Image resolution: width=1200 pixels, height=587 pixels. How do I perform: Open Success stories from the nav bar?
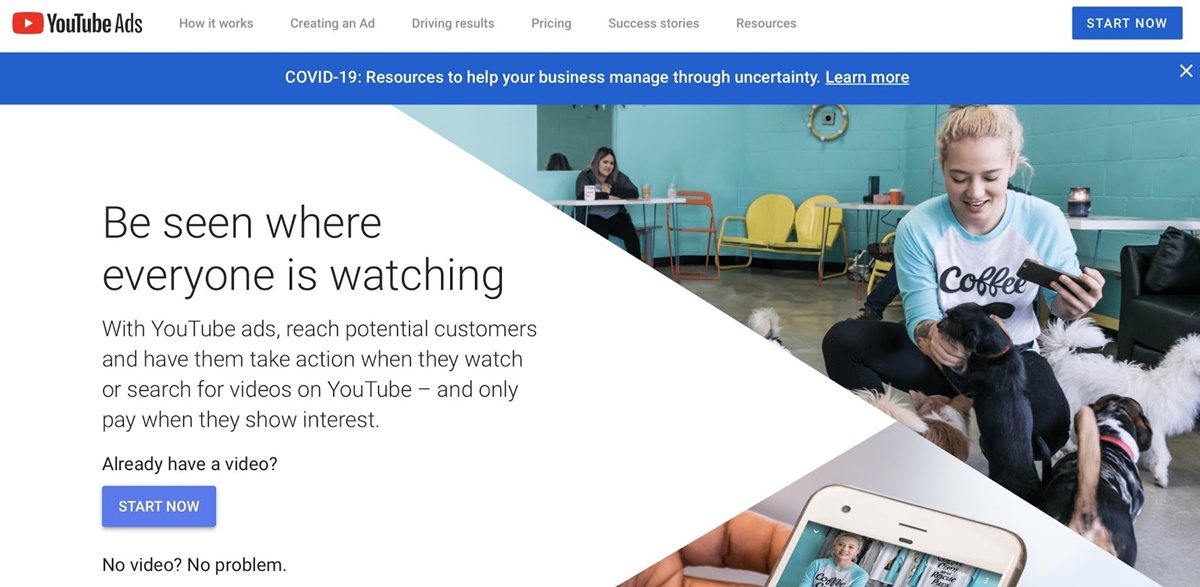654,23
